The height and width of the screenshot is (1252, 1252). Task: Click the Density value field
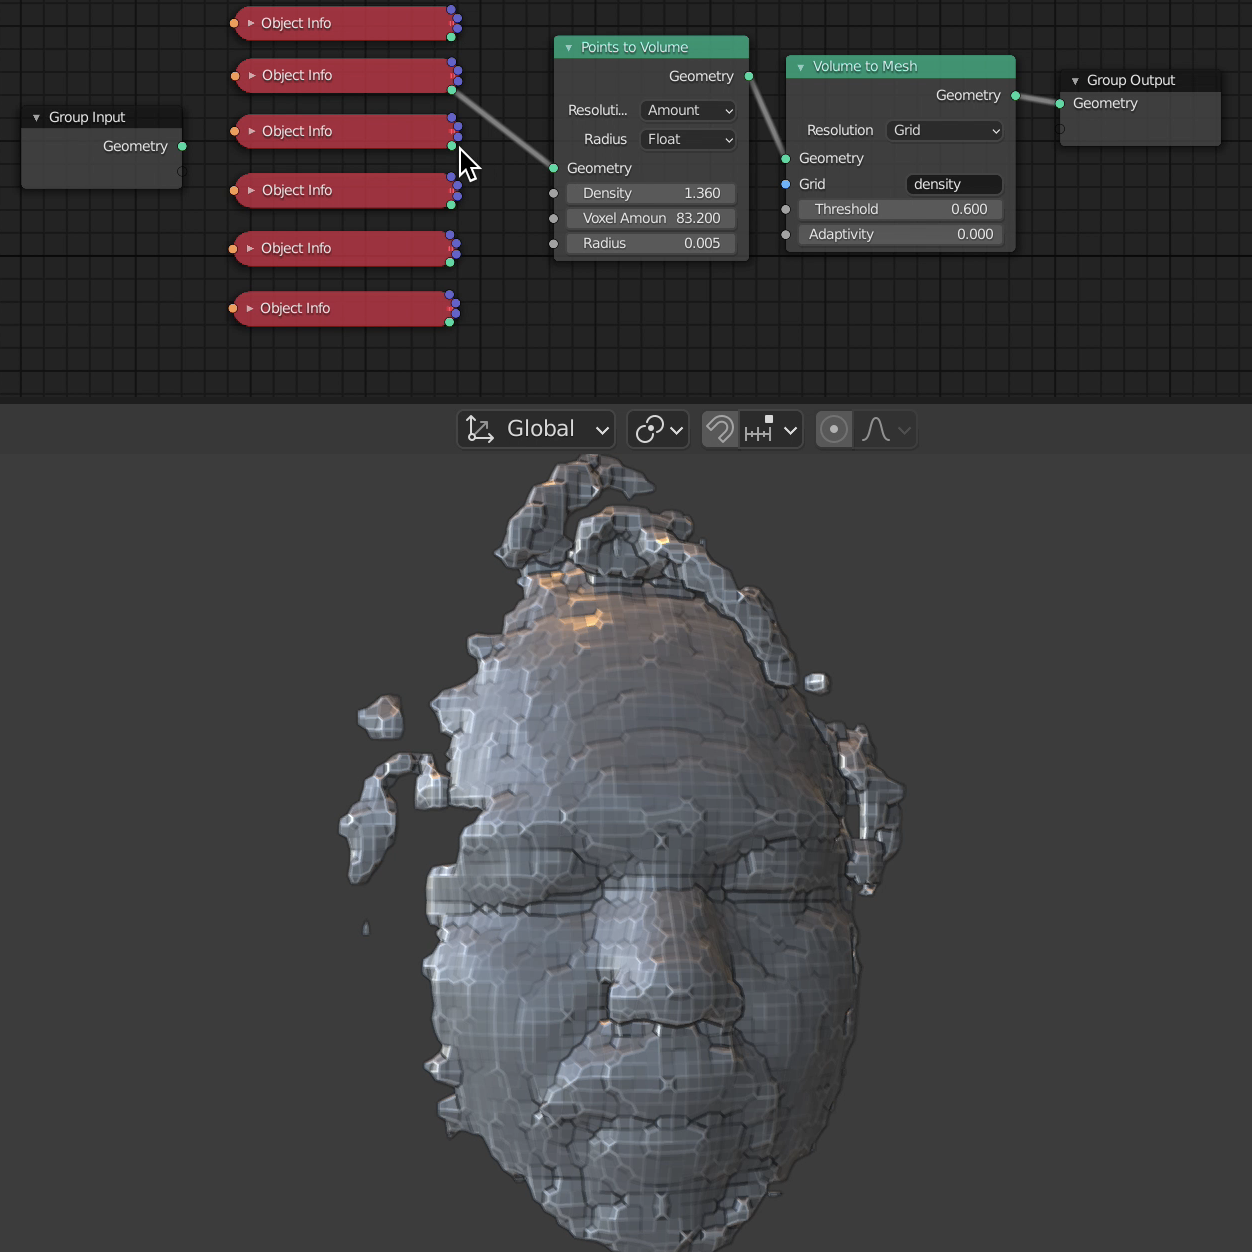point(651,194)
